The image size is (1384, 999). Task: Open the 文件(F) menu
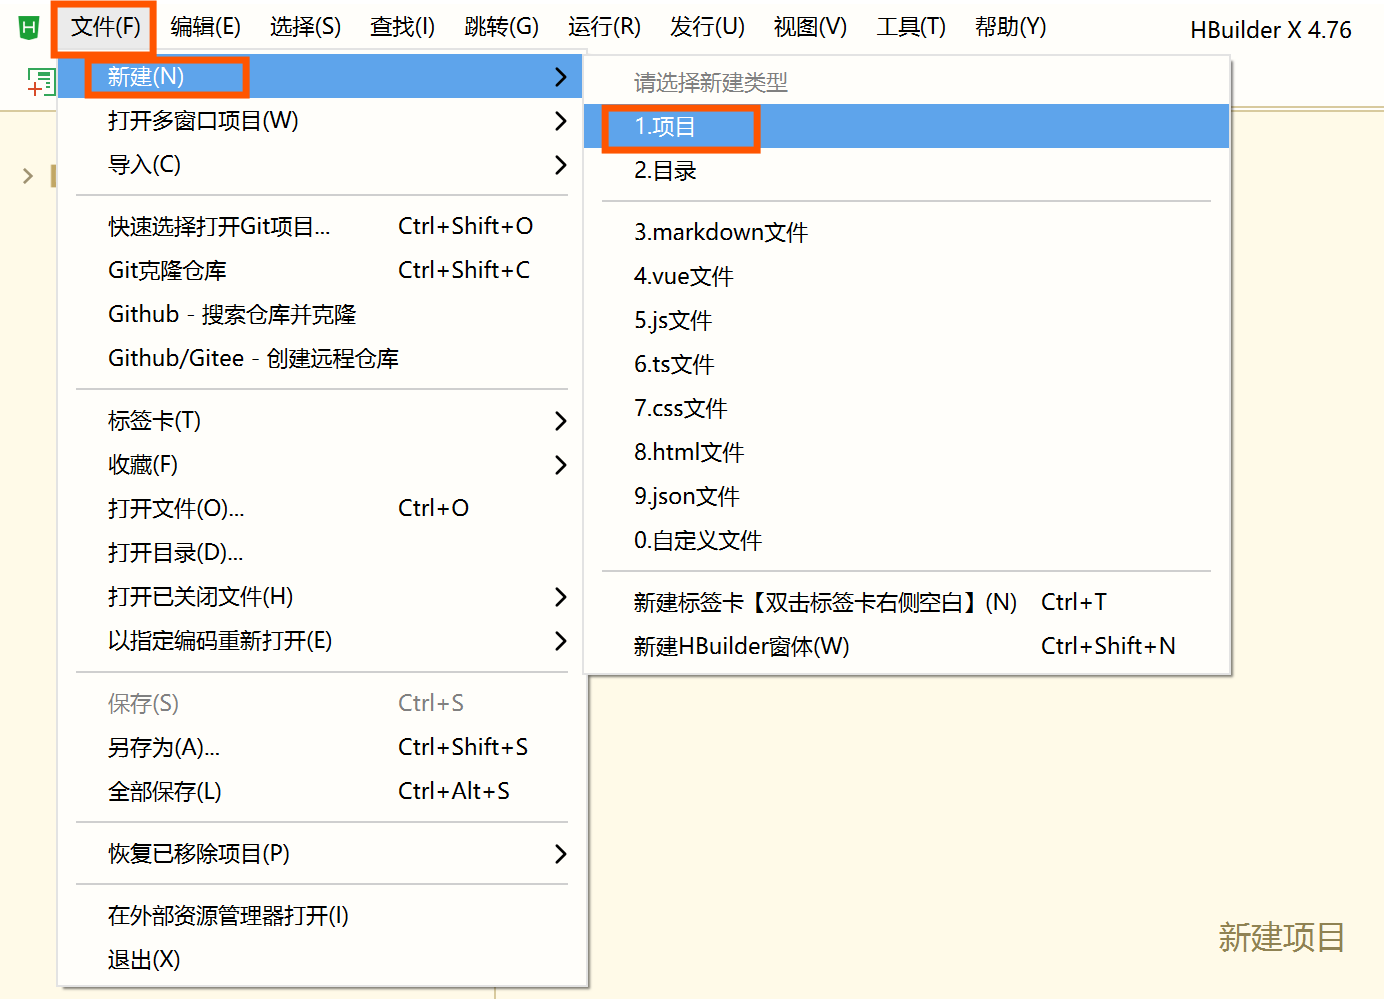(x=105, y=27)
